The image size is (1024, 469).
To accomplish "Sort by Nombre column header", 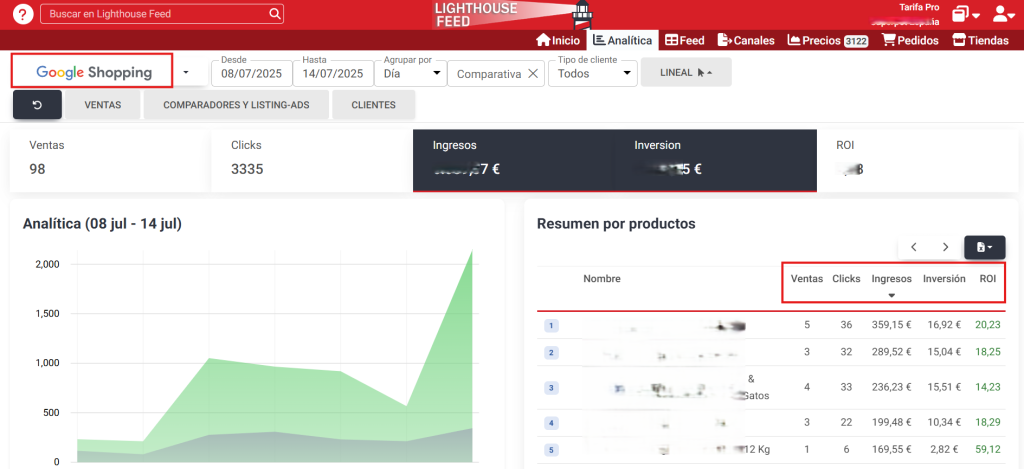I will pyautogui.click(x=602, y=279).
